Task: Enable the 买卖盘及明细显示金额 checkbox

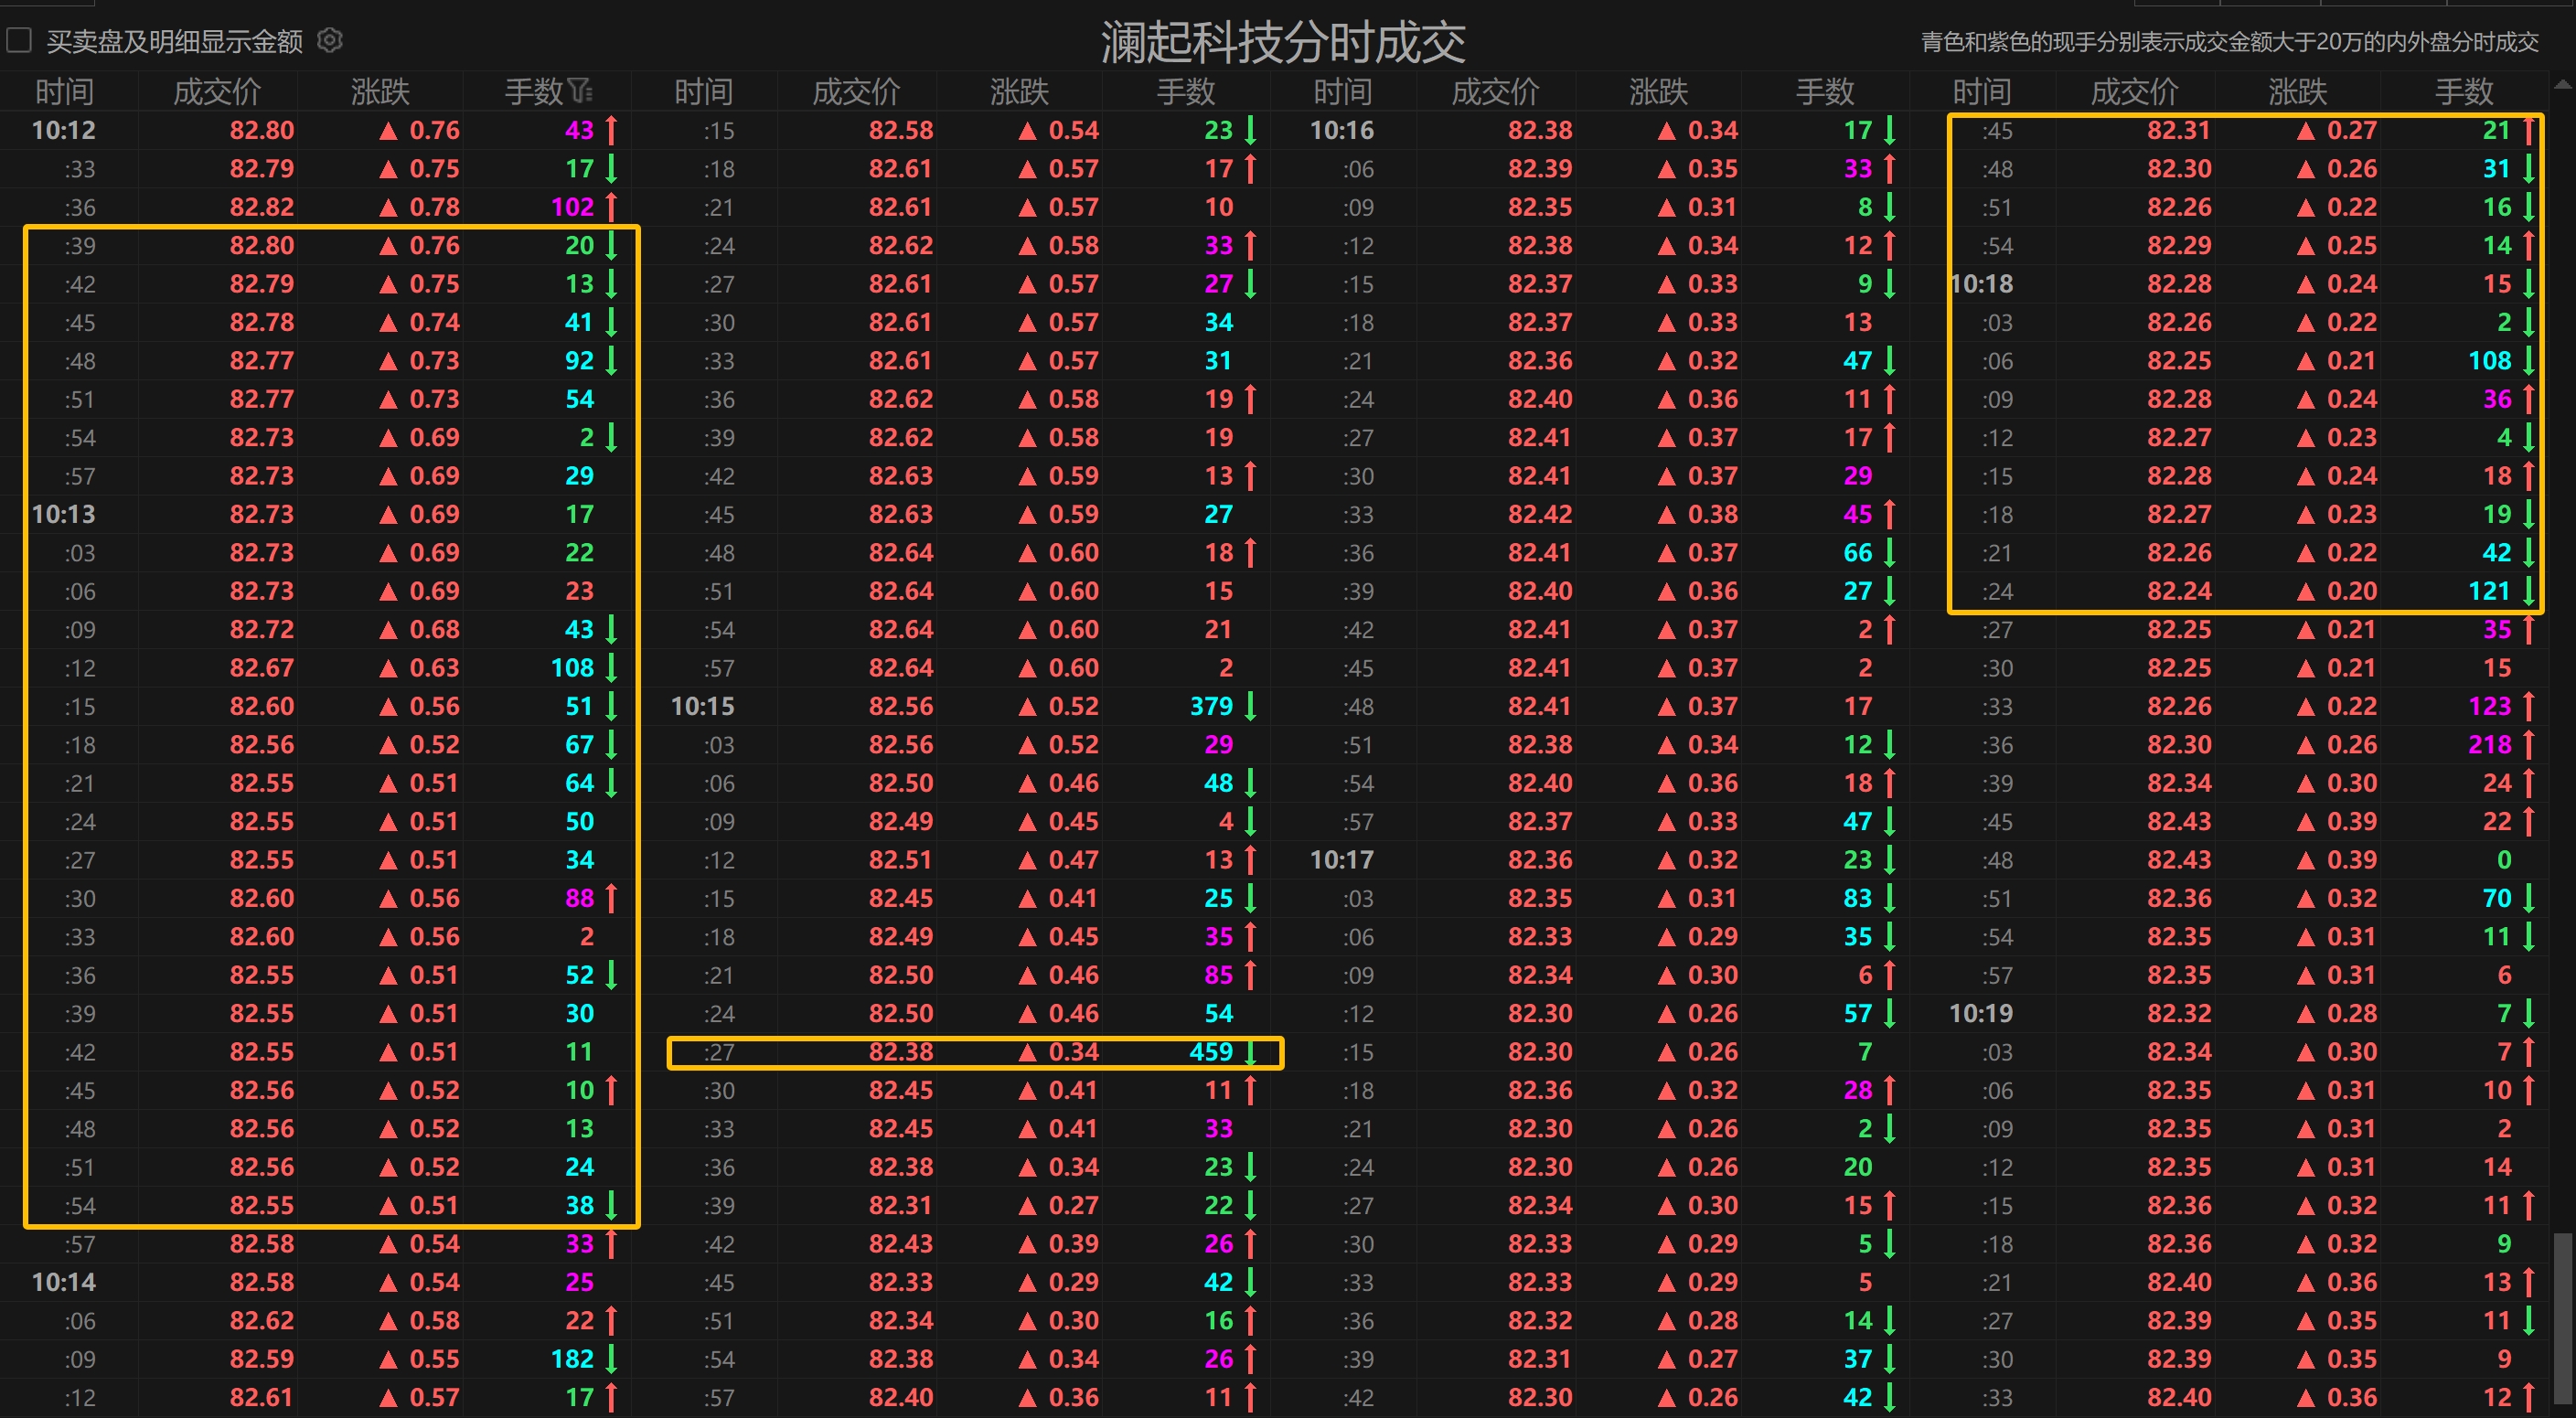Action: click(x=19, y=41)
